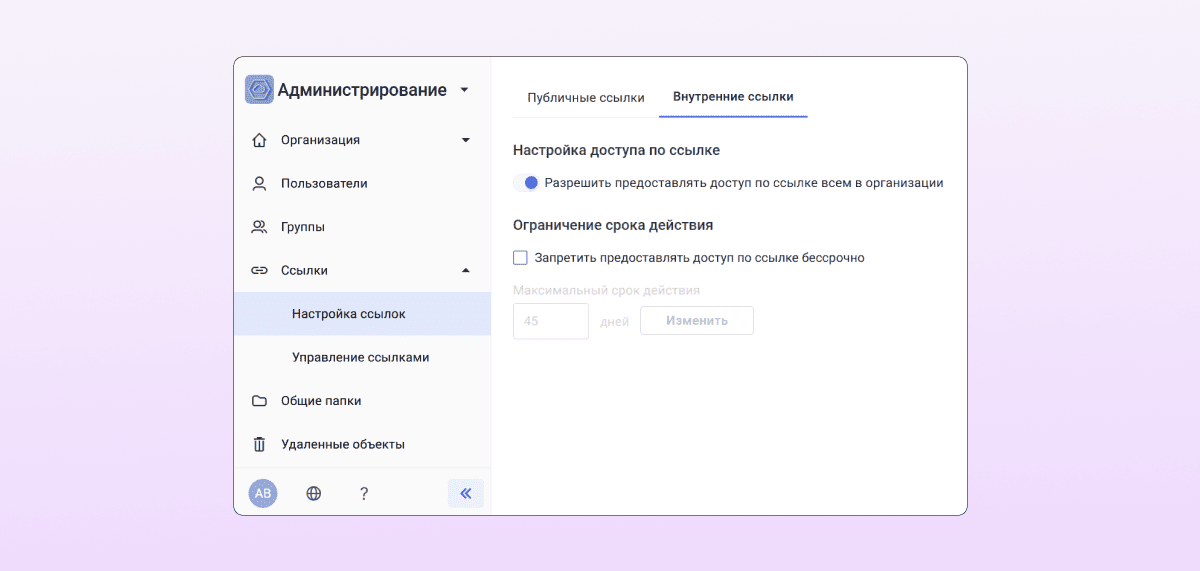Open help via question mark icon
The image size is (1200, 571).
pyautogui.click(x=364, y=493)
